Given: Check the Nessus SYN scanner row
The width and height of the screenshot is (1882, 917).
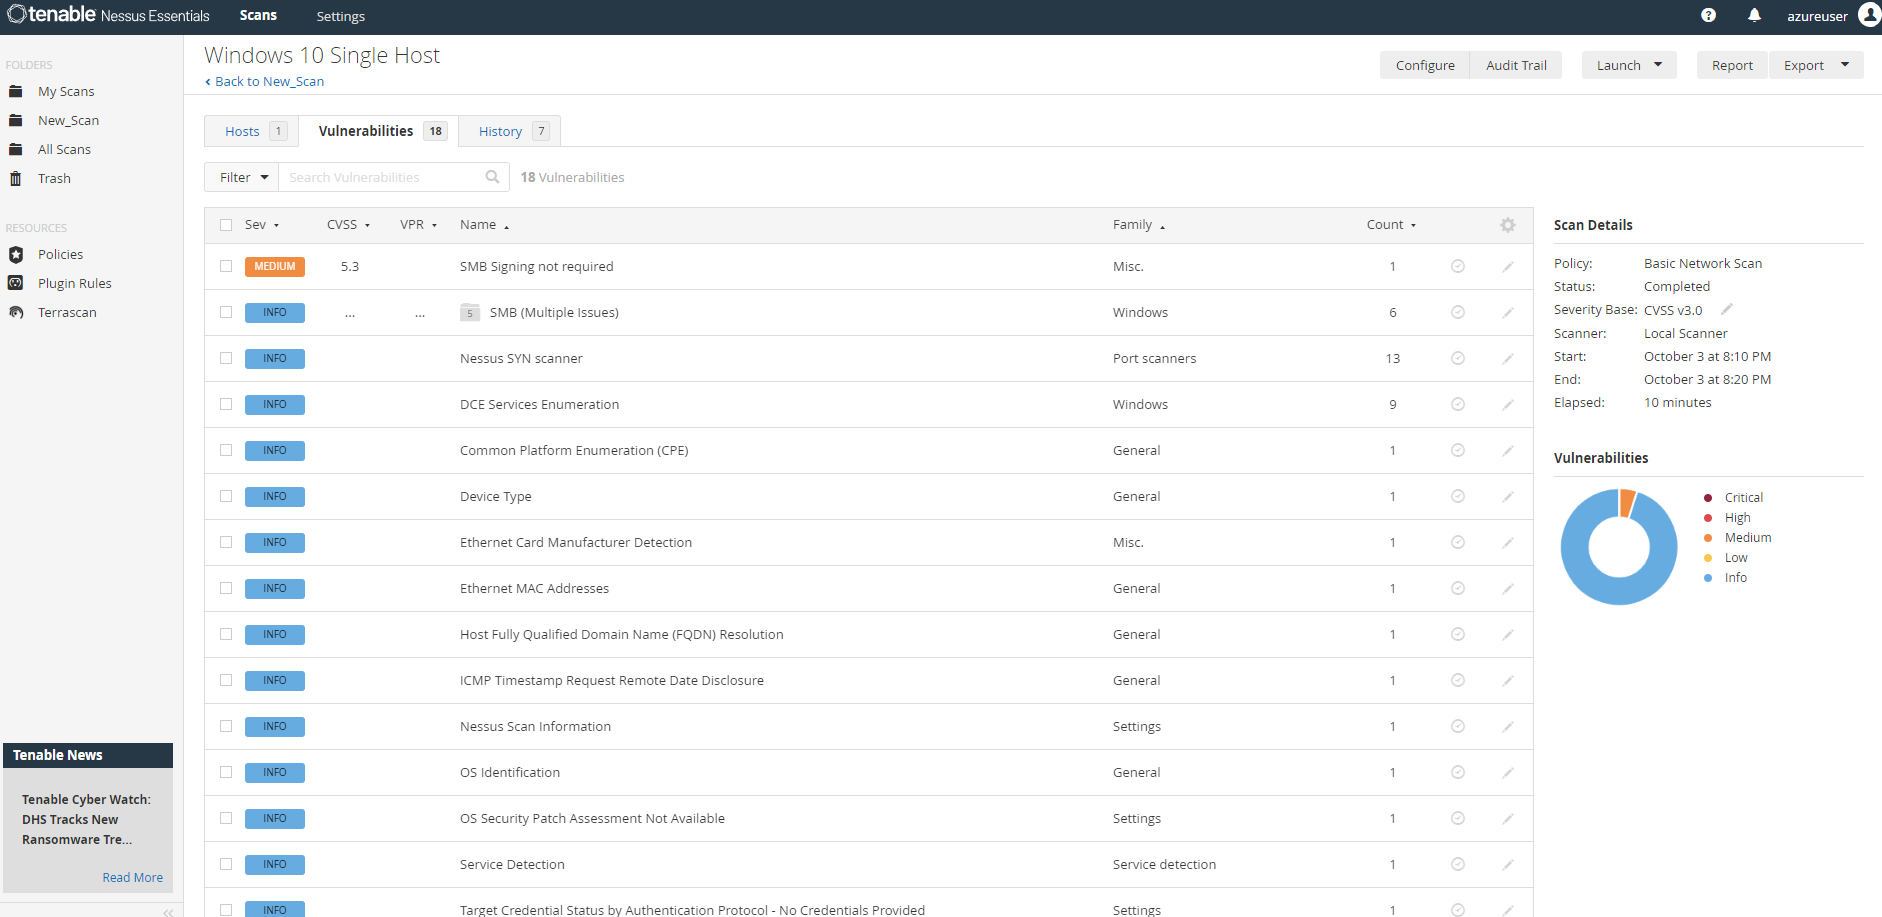Looking at the screenshot, I should click(226, 358).
